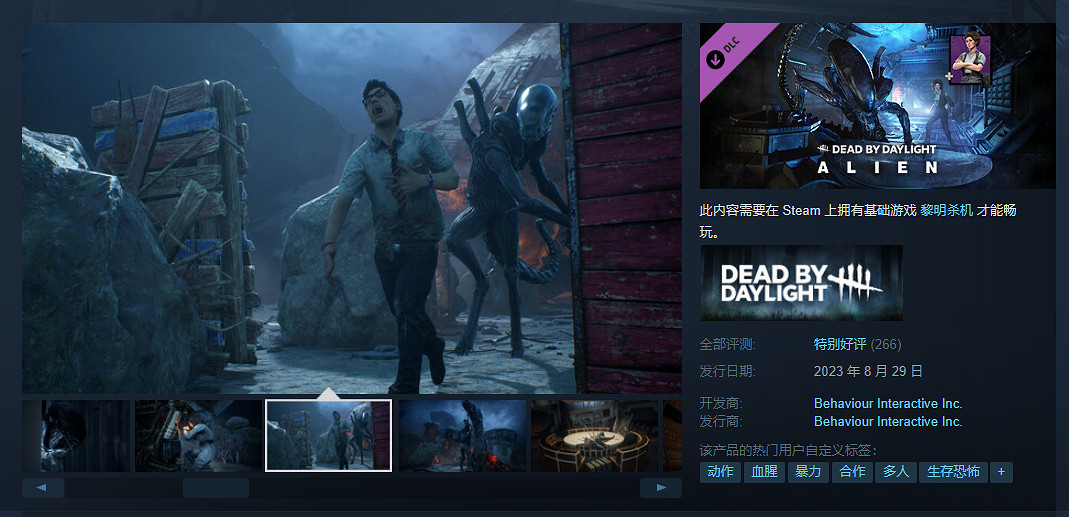Click the 血腥 tag
Viewport: 1069px width, 517px height.
(x=764, y=472)
